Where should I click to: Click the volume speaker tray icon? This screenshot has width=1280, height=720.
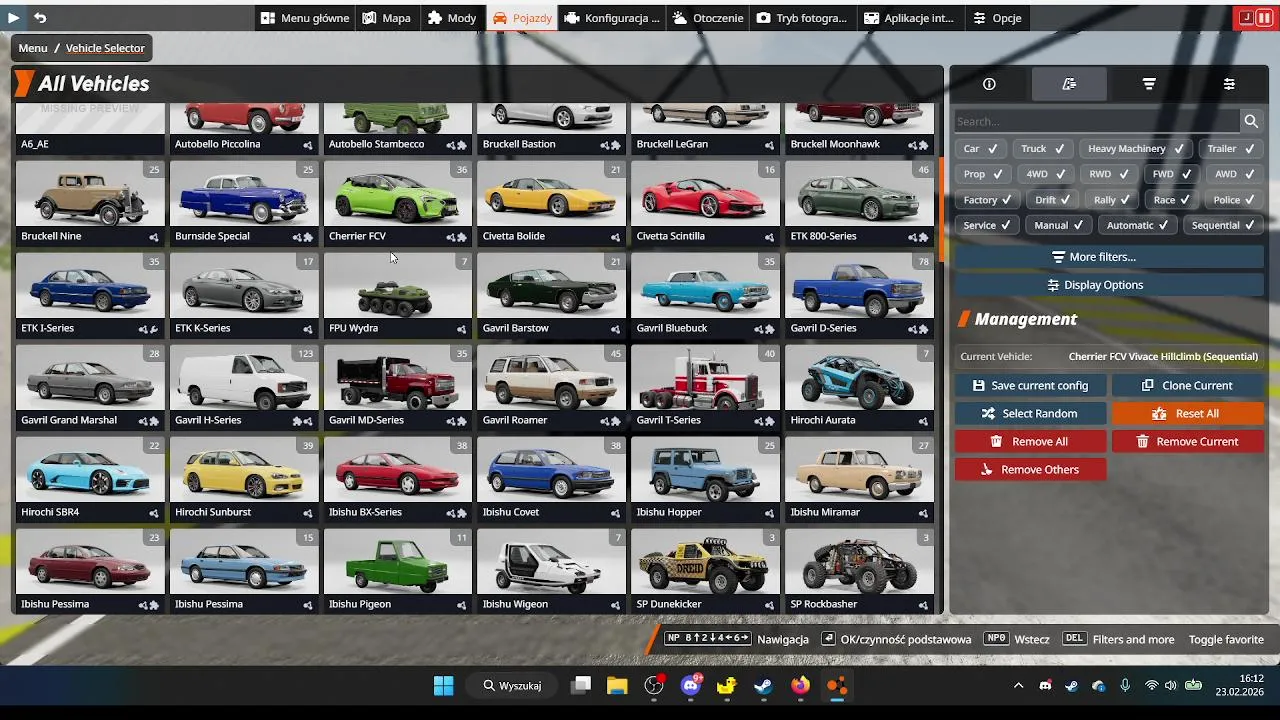pos(1171,686)
